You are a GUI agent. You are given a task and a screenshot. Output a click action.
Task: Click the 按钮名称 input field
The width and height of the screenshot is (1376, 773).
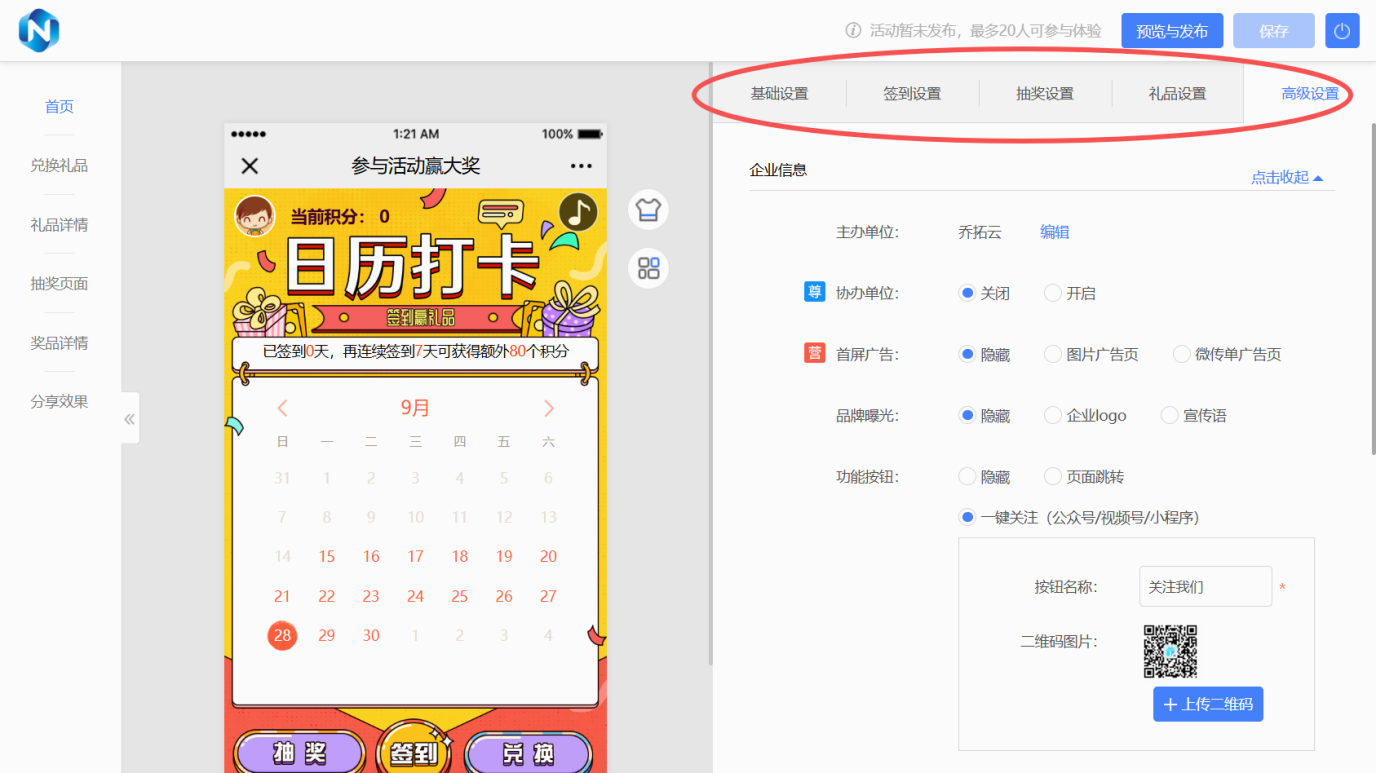1205,587
